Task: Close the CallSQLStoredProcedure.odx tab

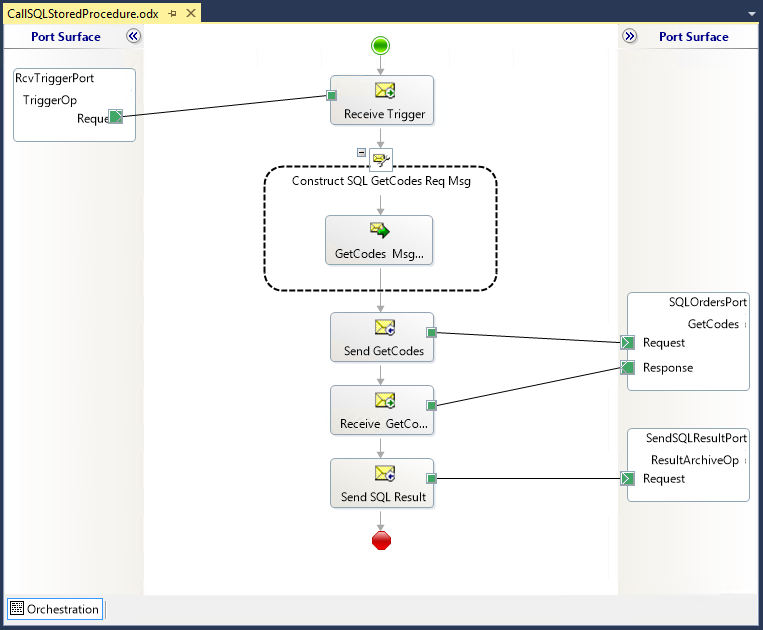Action: [189, 14]
